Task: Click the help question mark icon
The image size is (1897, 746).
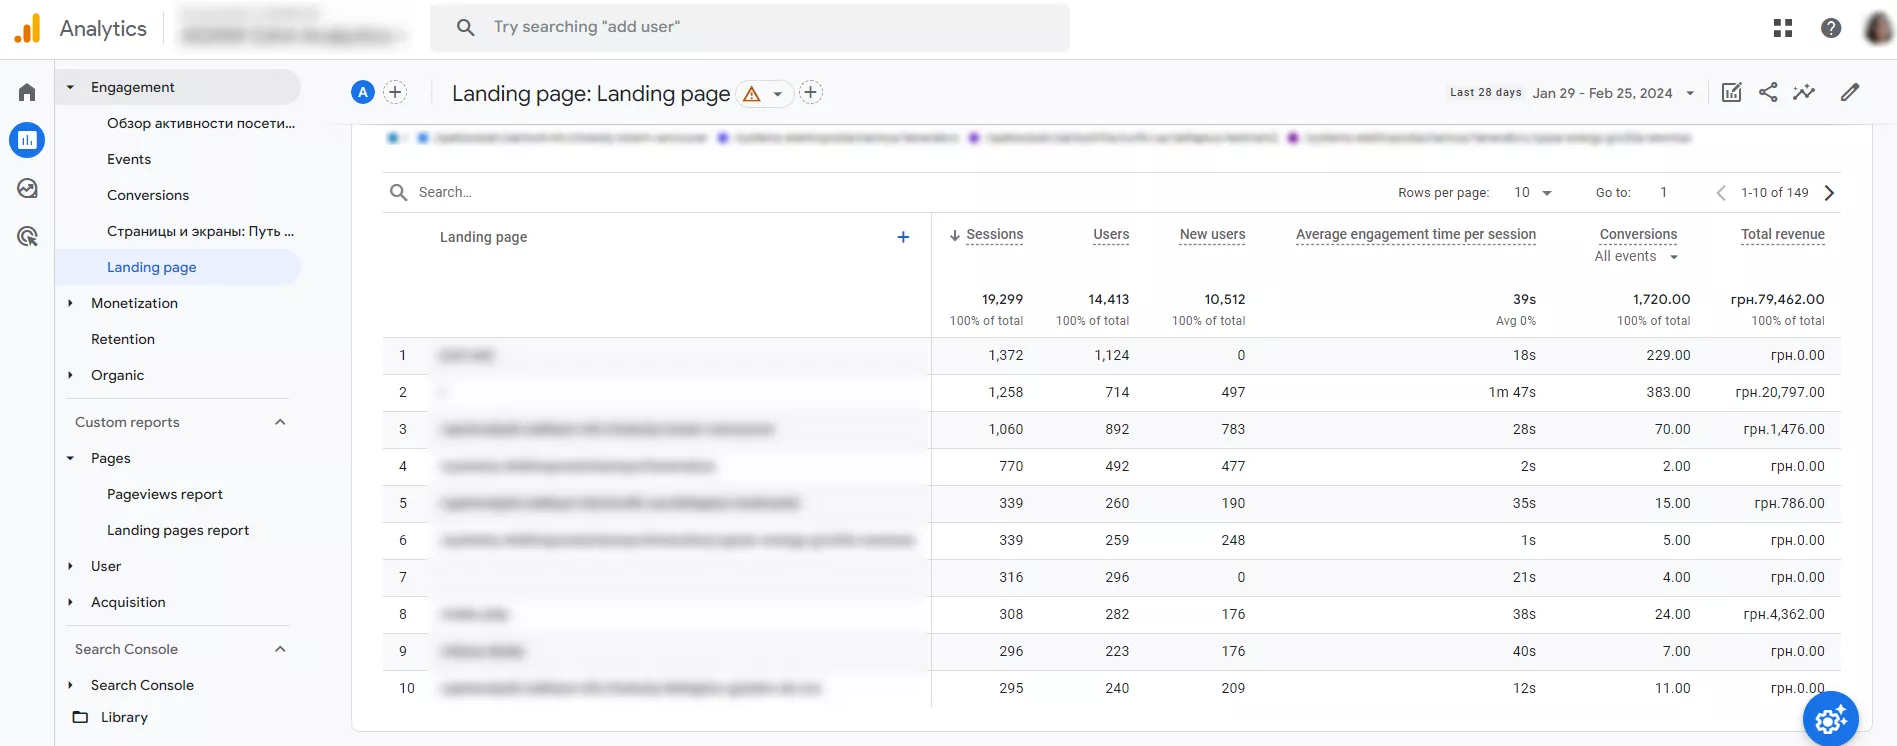Action: click(x=1831, y=28)
